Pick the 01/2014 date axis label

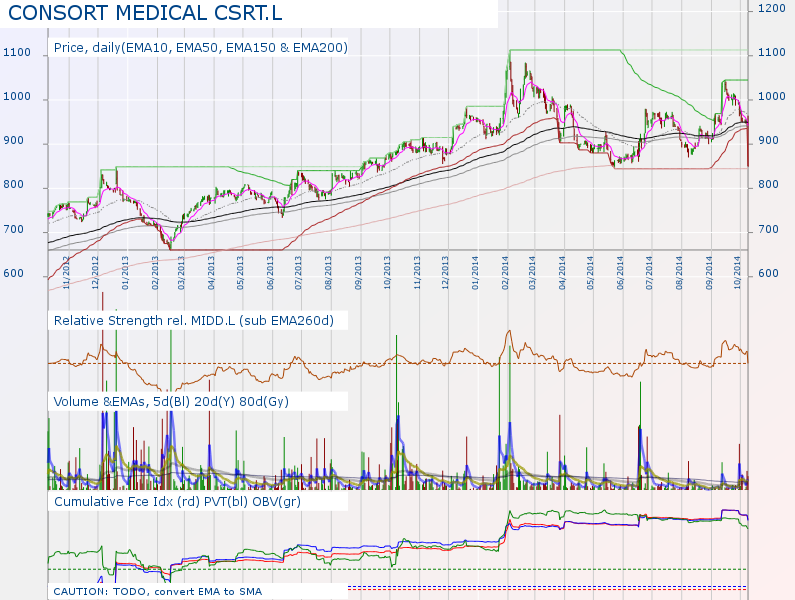(475, 272)
